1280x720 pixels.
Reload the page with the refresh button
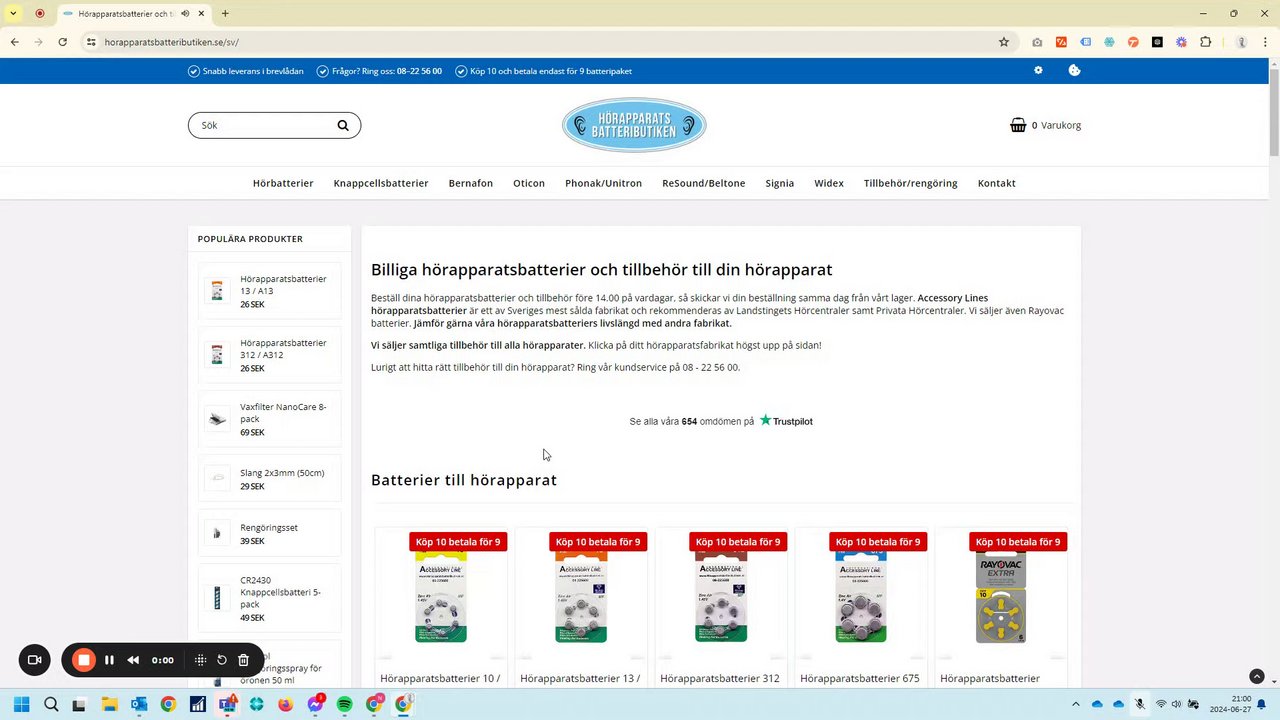tap(62, 42)
